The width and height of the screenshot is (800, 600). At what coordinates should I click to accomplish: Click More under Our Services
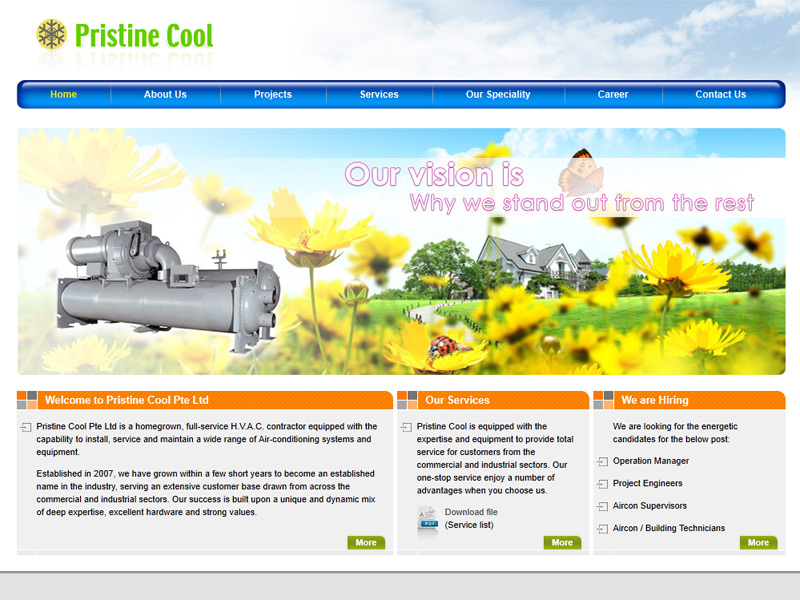(x=562, y=542)
